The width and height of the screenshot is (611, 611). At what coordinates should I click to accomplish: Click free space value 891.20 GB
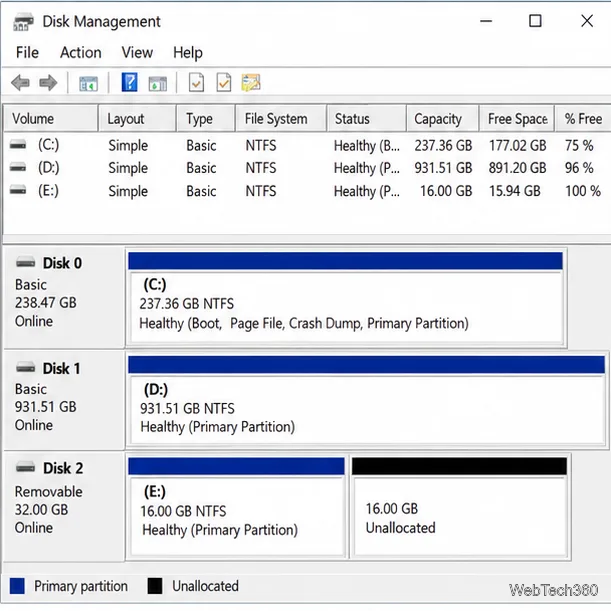coord(517,168)
